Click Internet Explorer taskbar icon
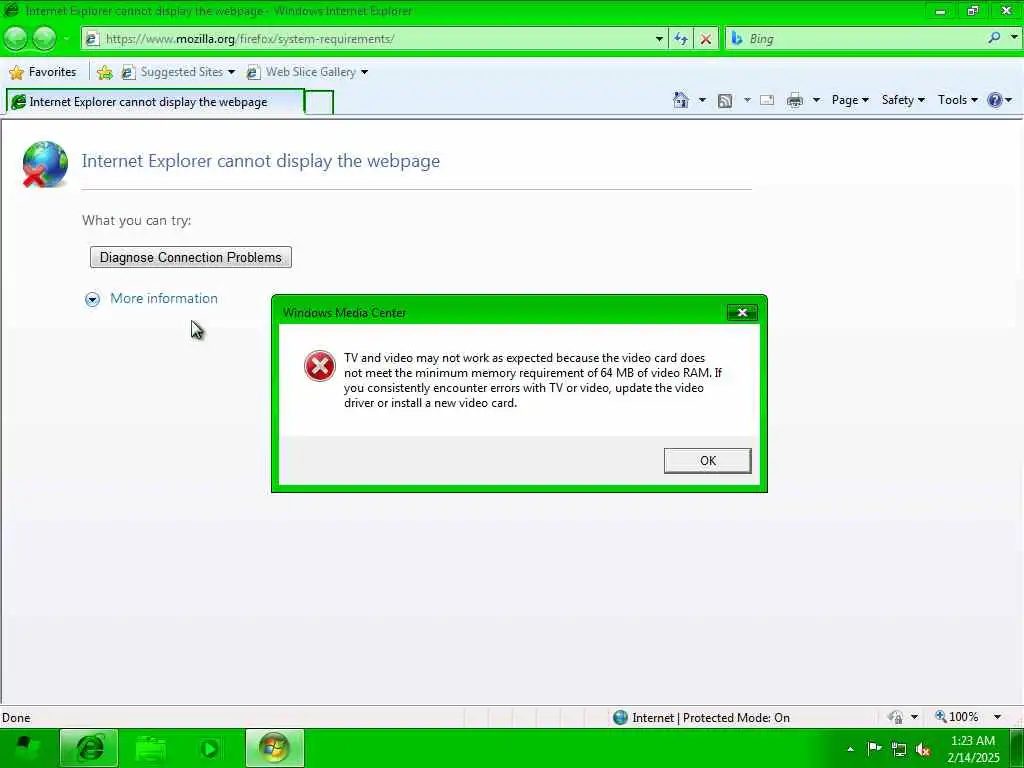Image resolution: width=1024 pixels, height=768 pixels. point(89,748)
